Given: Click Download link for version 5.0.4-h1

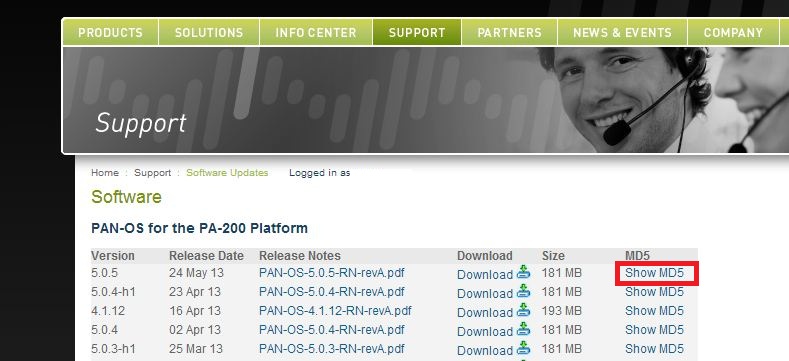Looking at the screenshot, I should coord(485,294).
